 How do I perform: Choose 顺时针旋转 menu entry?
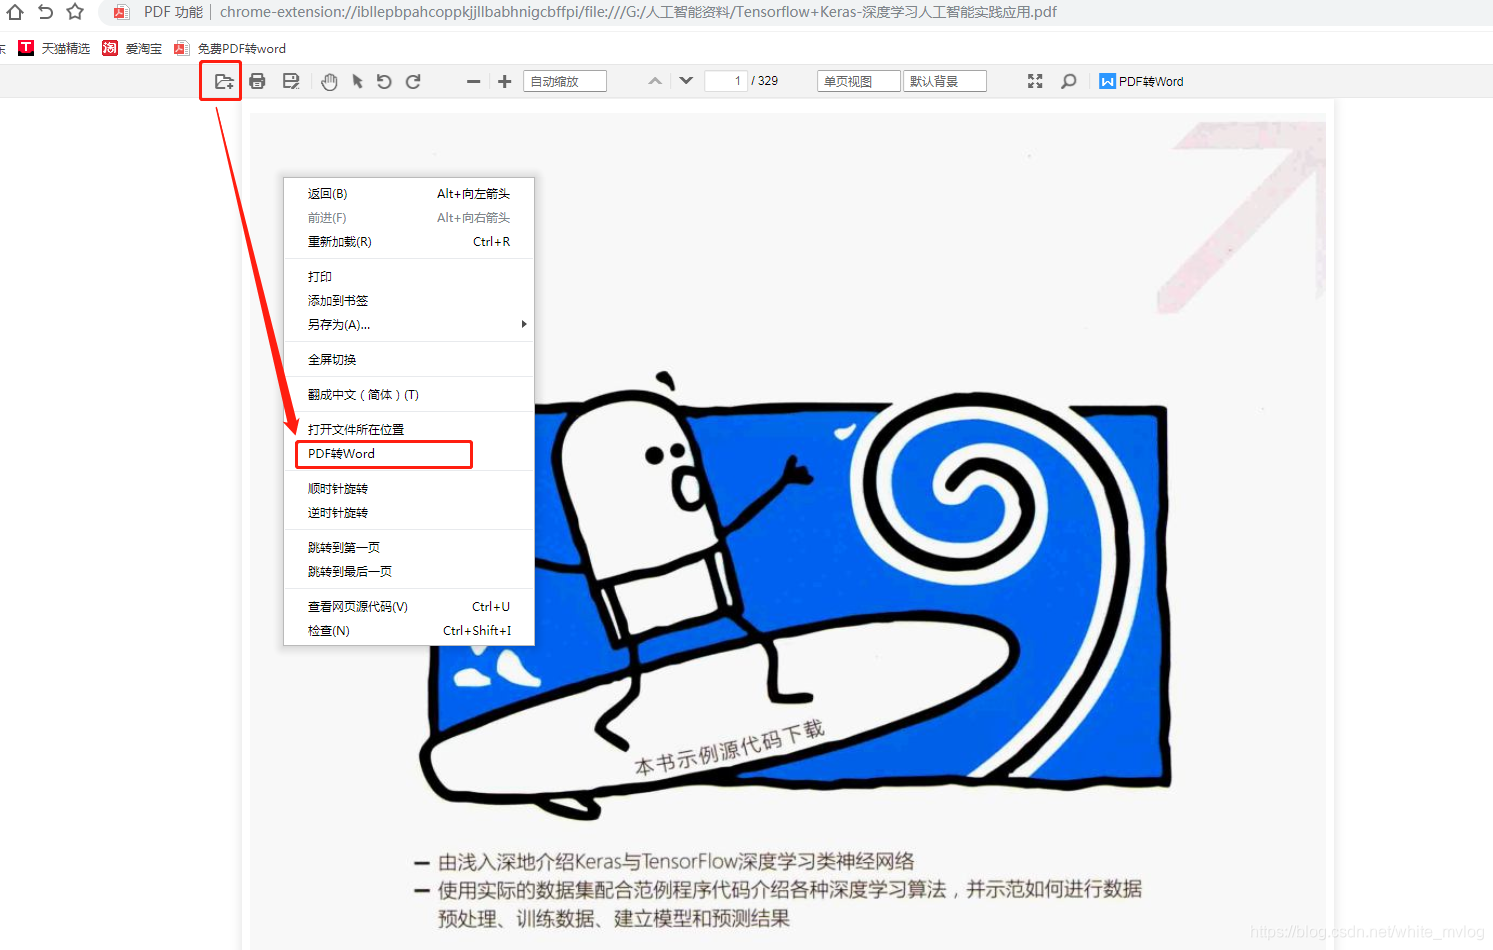click(409, 489)
